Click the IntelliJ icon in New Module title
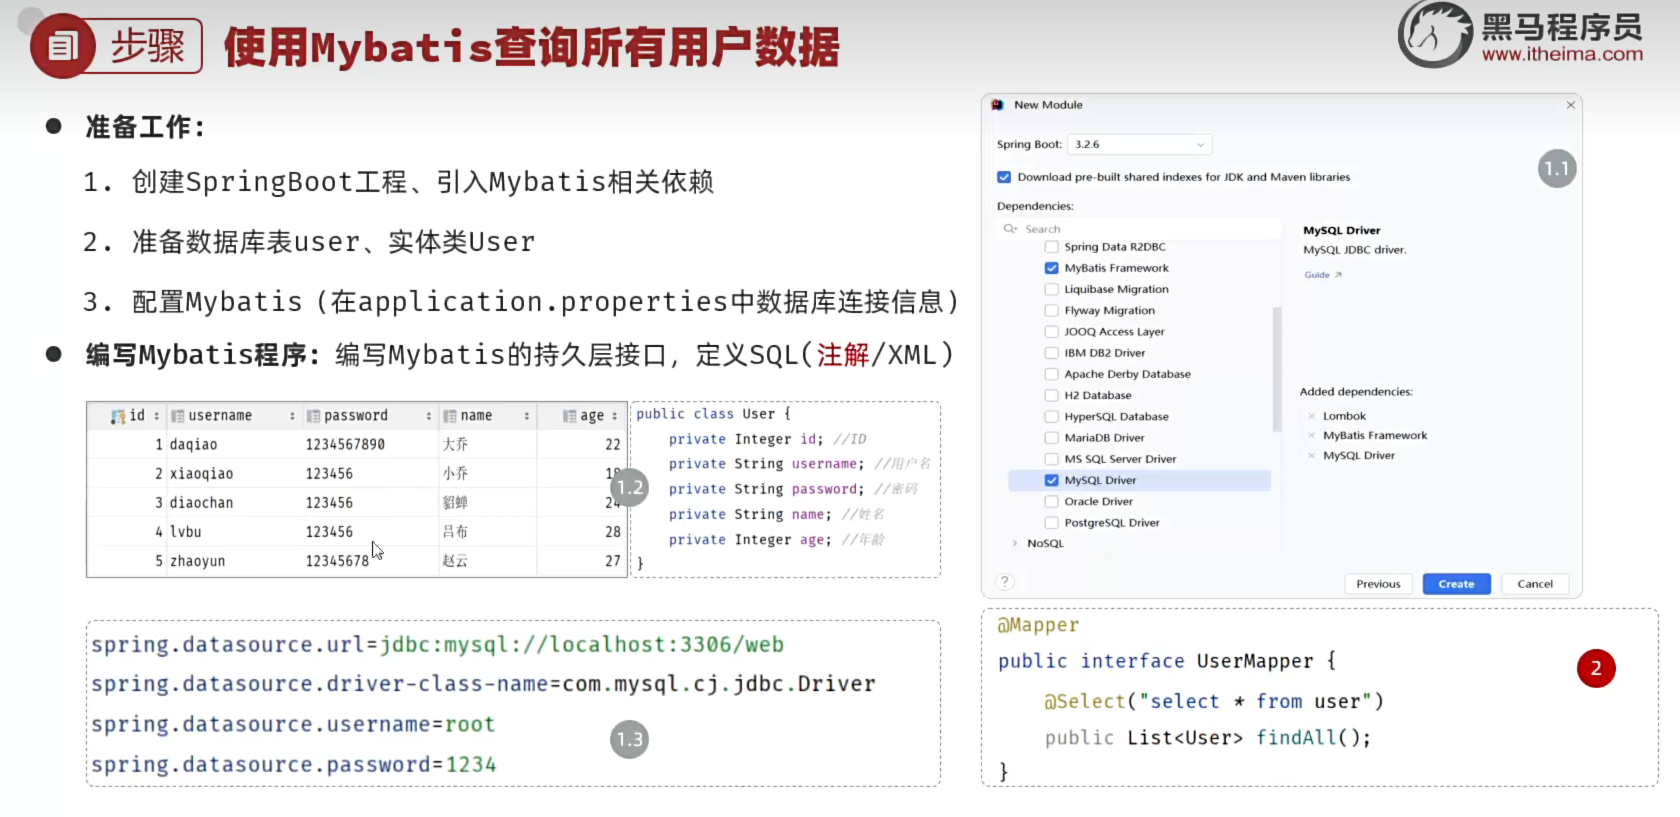This screenshot has width=1680, height=817. coord(997,105)
